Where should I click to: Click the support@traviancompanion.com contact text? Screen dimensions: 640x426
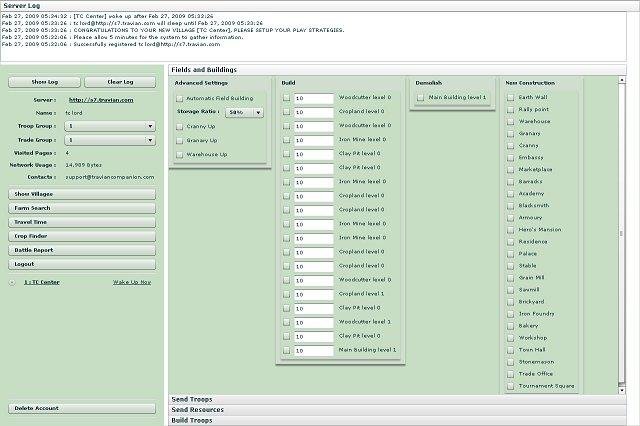coord(110,178)
